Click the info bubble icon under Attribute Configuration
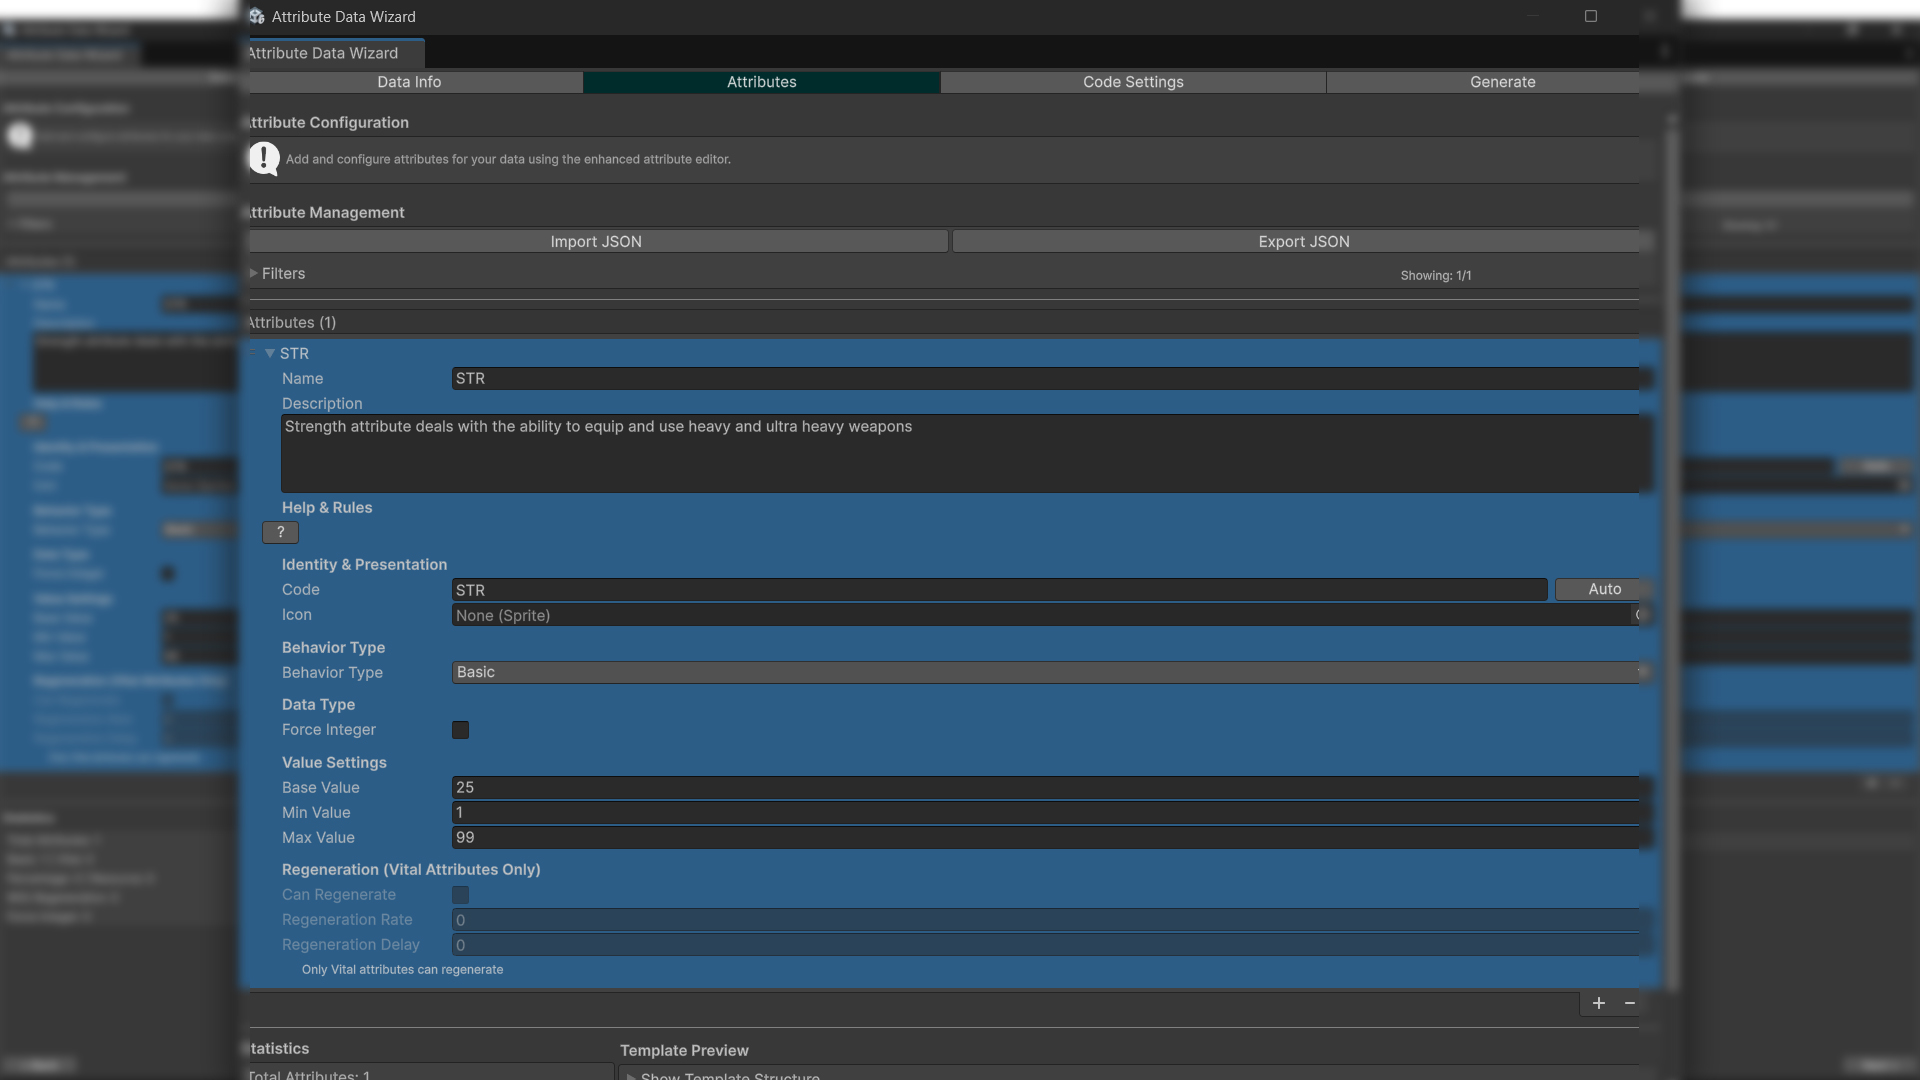This screenshot has width=1920, height=1080. pyautogui.click(x=264, y=158)
